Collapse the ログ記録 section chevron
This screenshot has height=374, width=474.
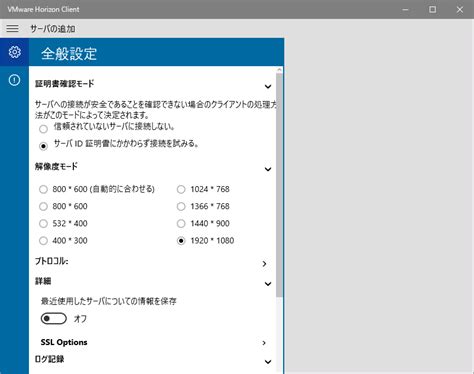coord(268,362)
